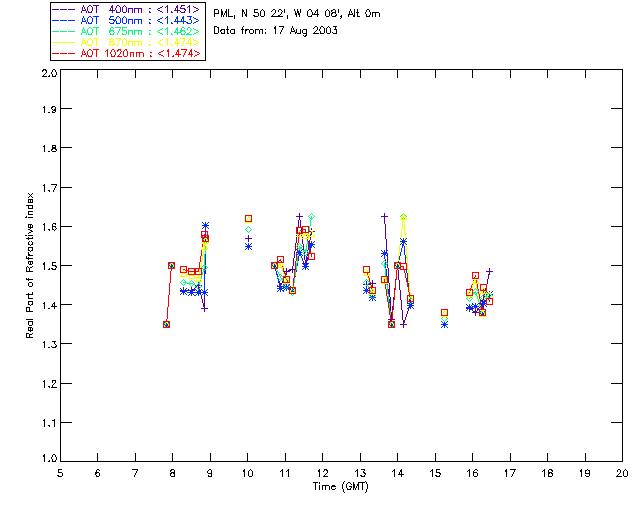Click the y-axis tick label 1.9
The height and width of the screenshot is (512, 640).
pos(49,109)
